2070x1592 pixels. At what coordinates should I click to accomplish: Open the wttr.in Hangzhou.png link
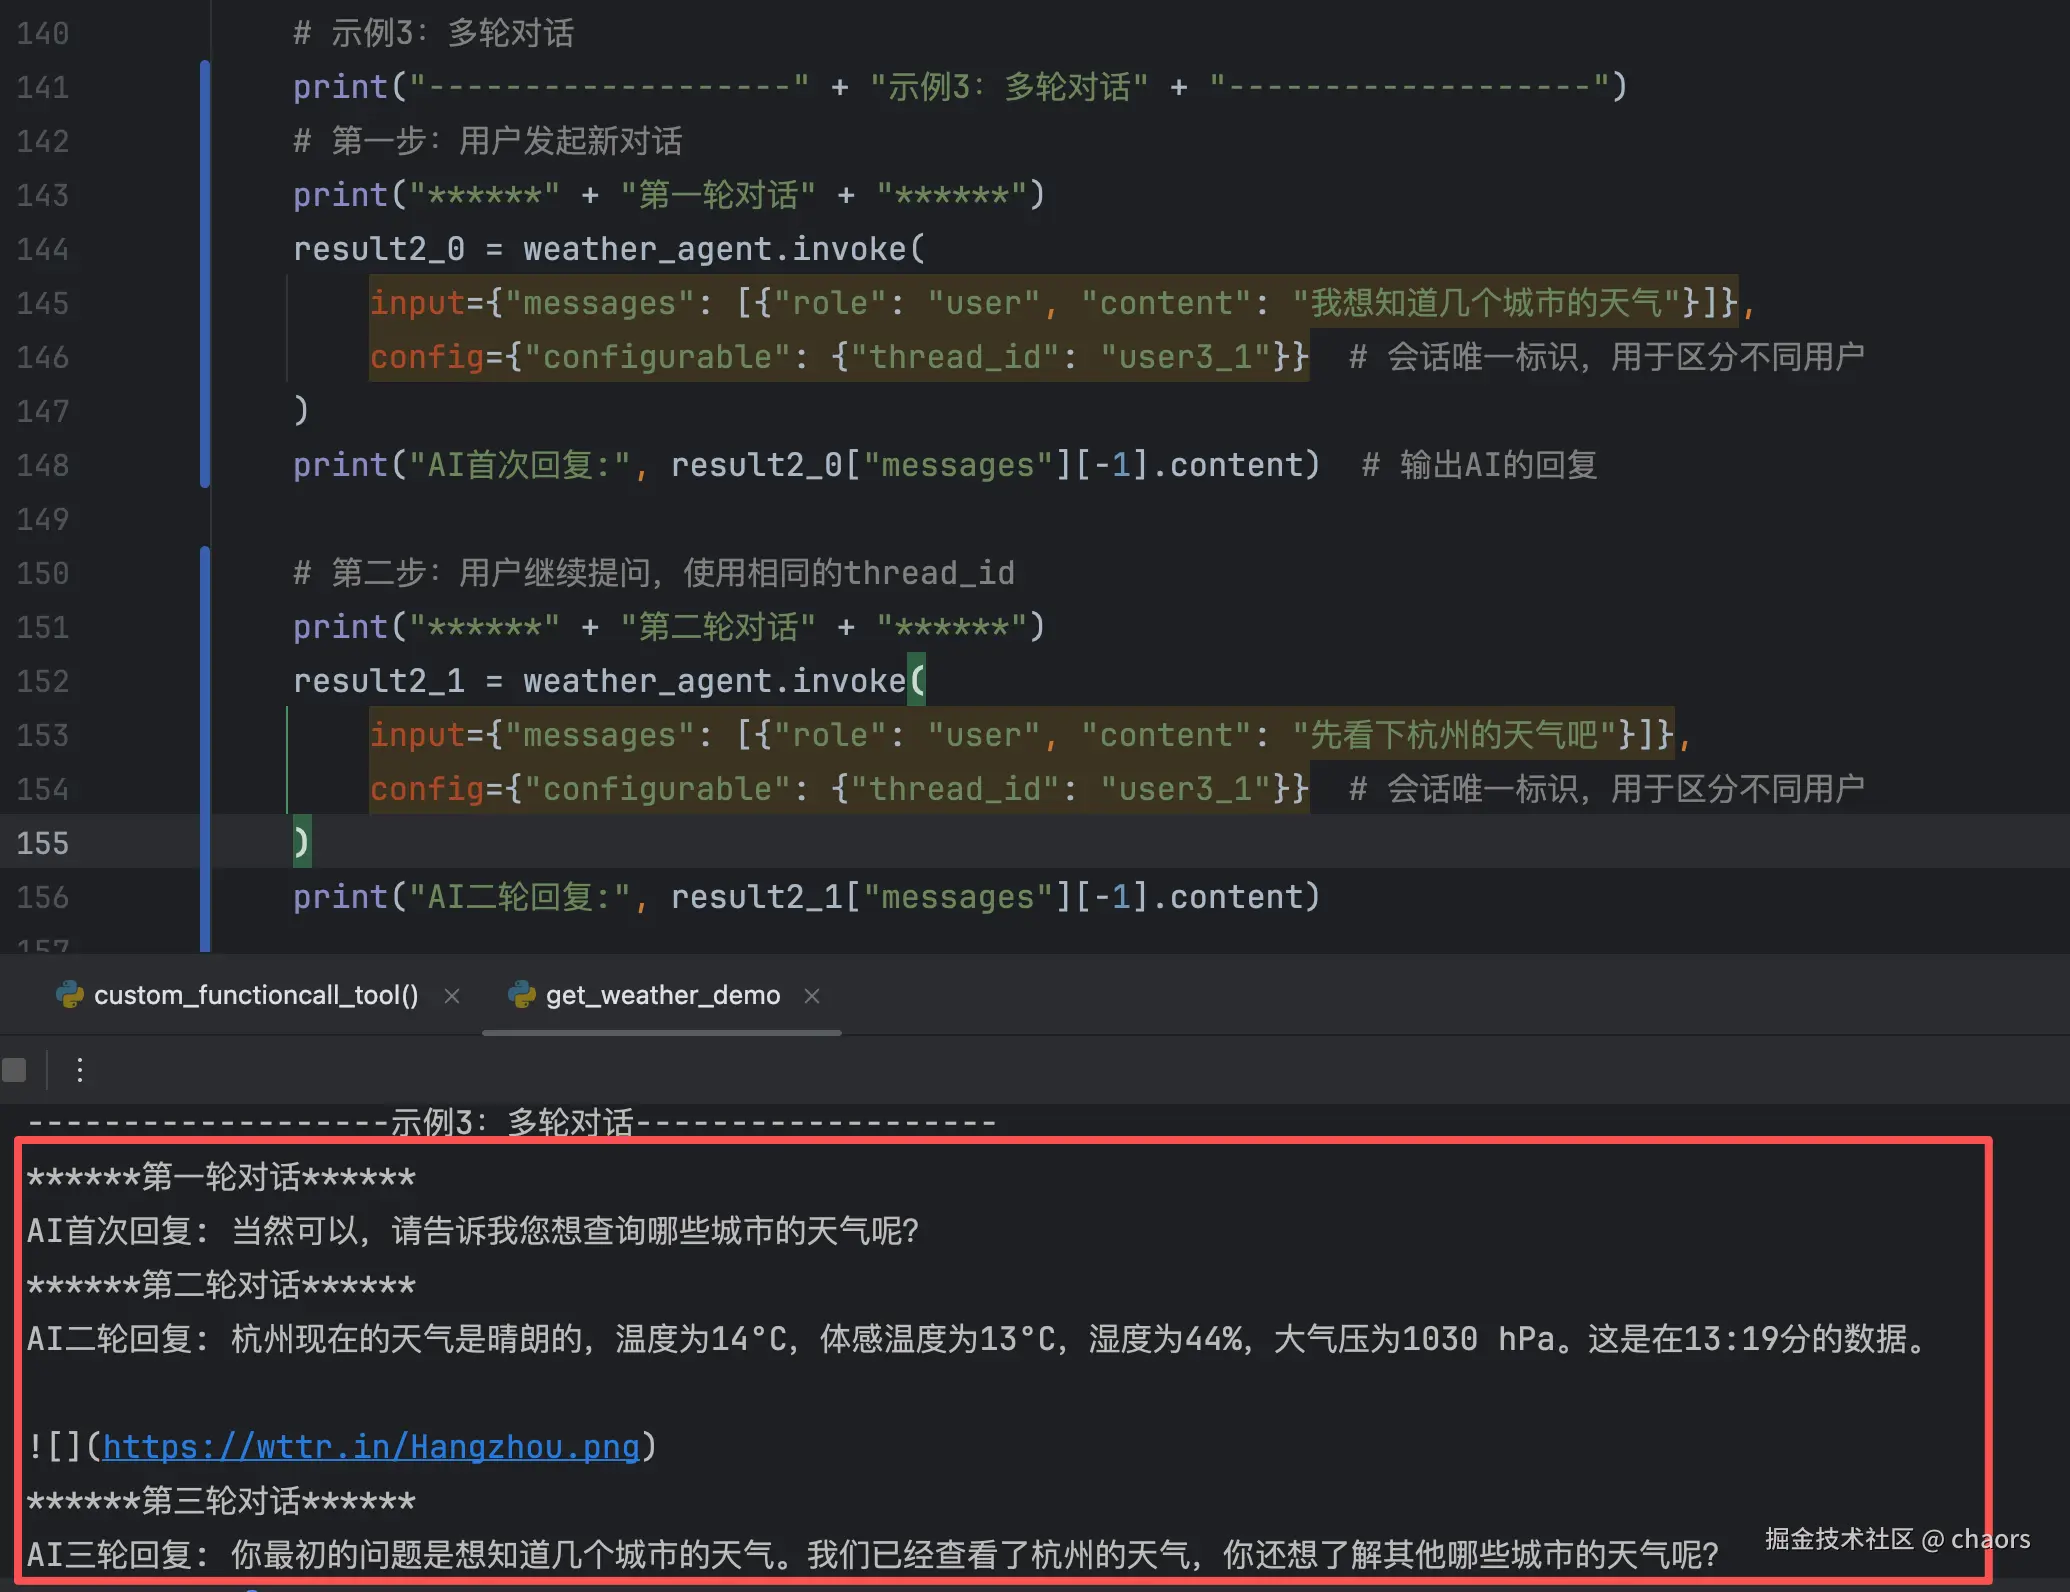(370, 1446)
